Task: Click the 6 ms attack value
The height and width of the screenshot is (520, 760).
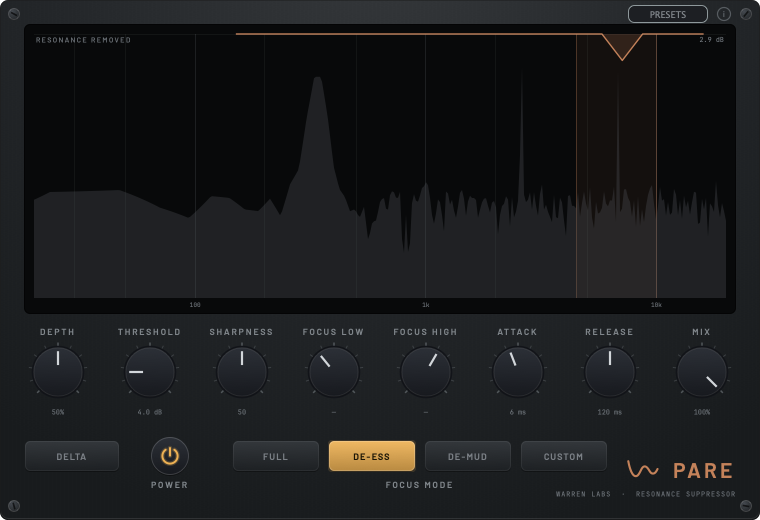Action: coord(518,412)
